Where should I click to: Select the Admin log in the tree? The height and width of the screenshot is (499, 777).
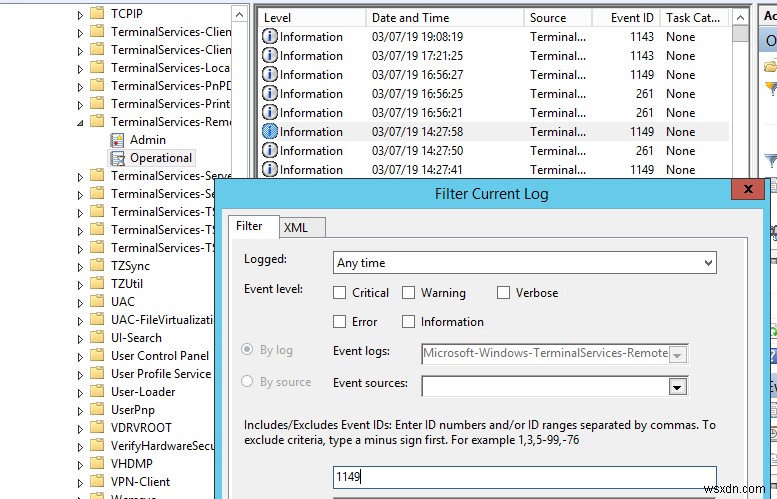point(148,140)
